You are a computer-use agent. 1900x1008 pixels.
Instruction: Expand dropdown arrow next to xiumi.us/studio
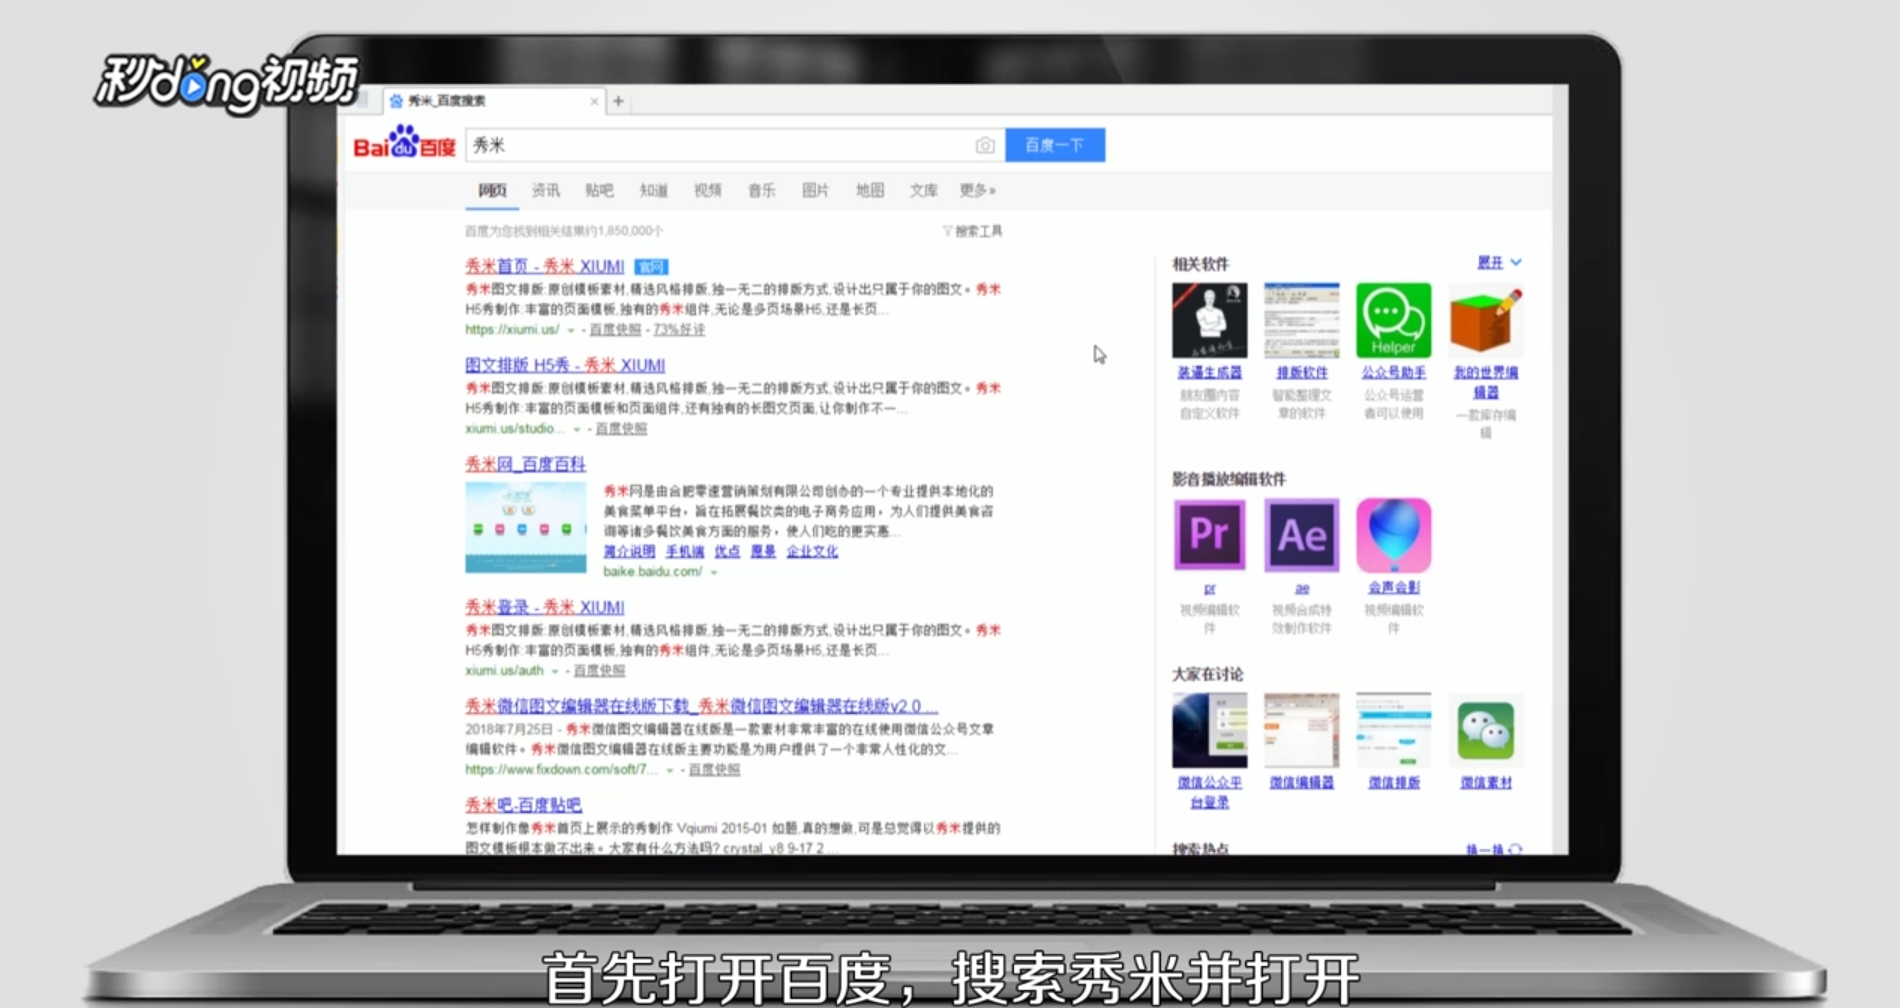tap(577, 429)
